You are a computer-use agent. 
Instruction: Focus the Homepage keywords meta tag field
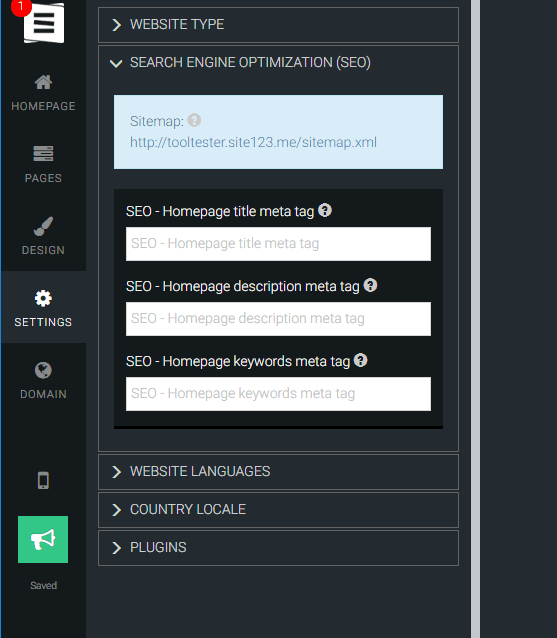pyautogui.click(x=278, y=394)
